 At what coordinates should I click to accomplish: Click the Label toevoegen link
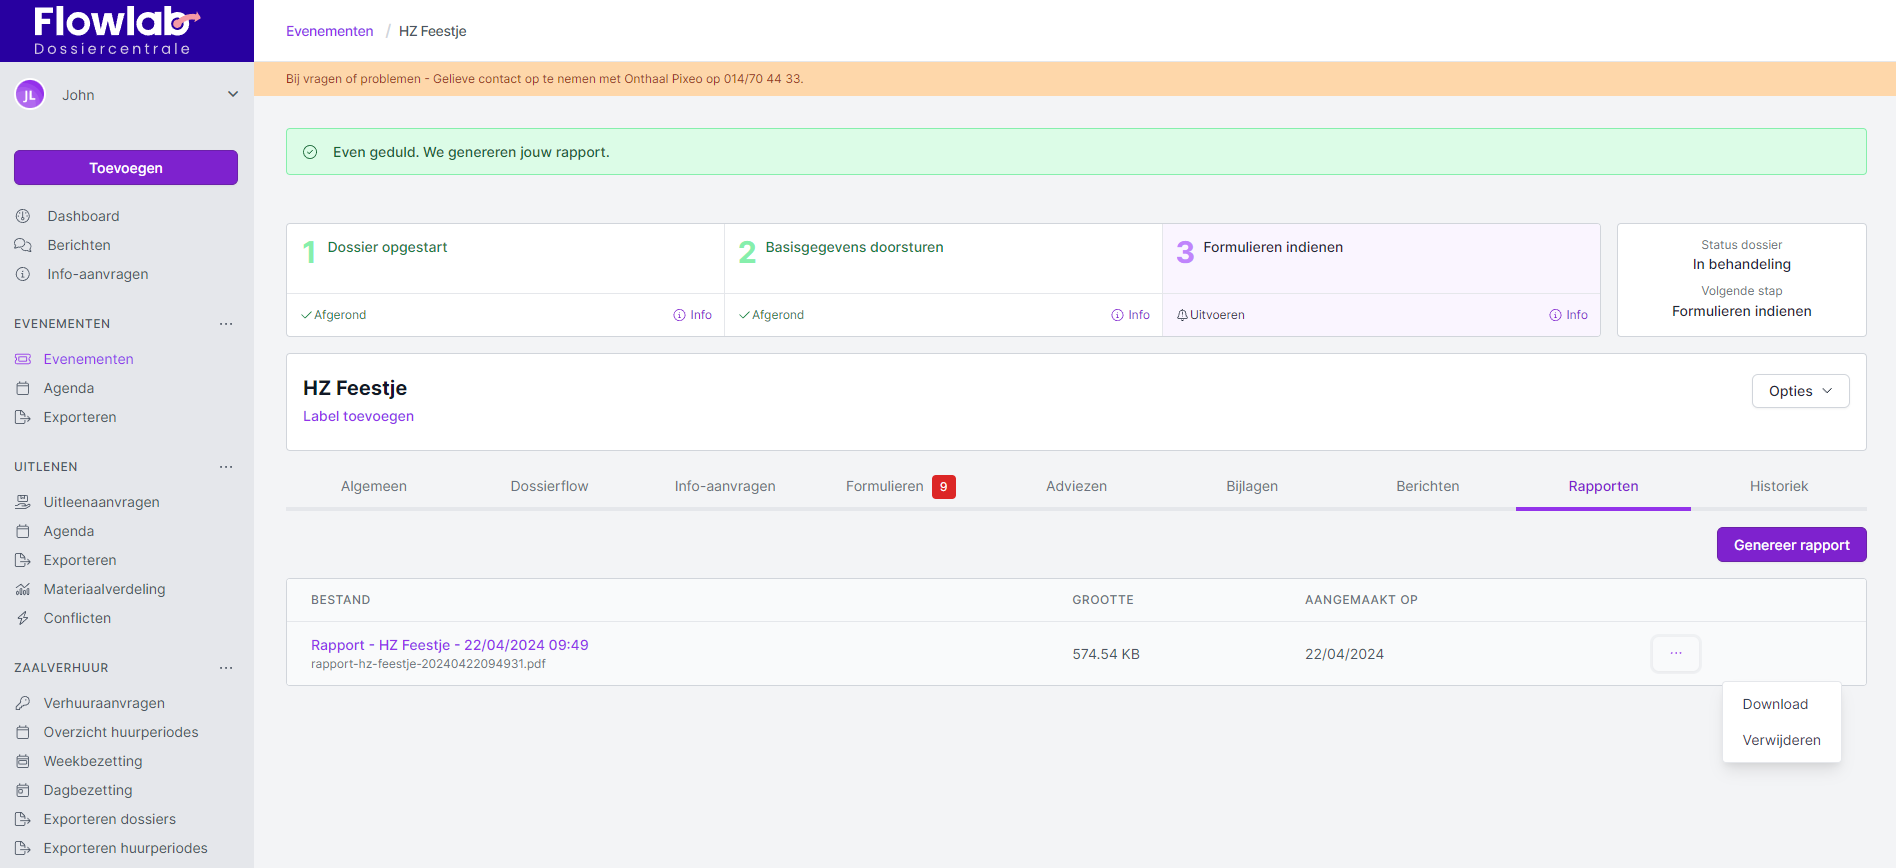tap(358, 416)
